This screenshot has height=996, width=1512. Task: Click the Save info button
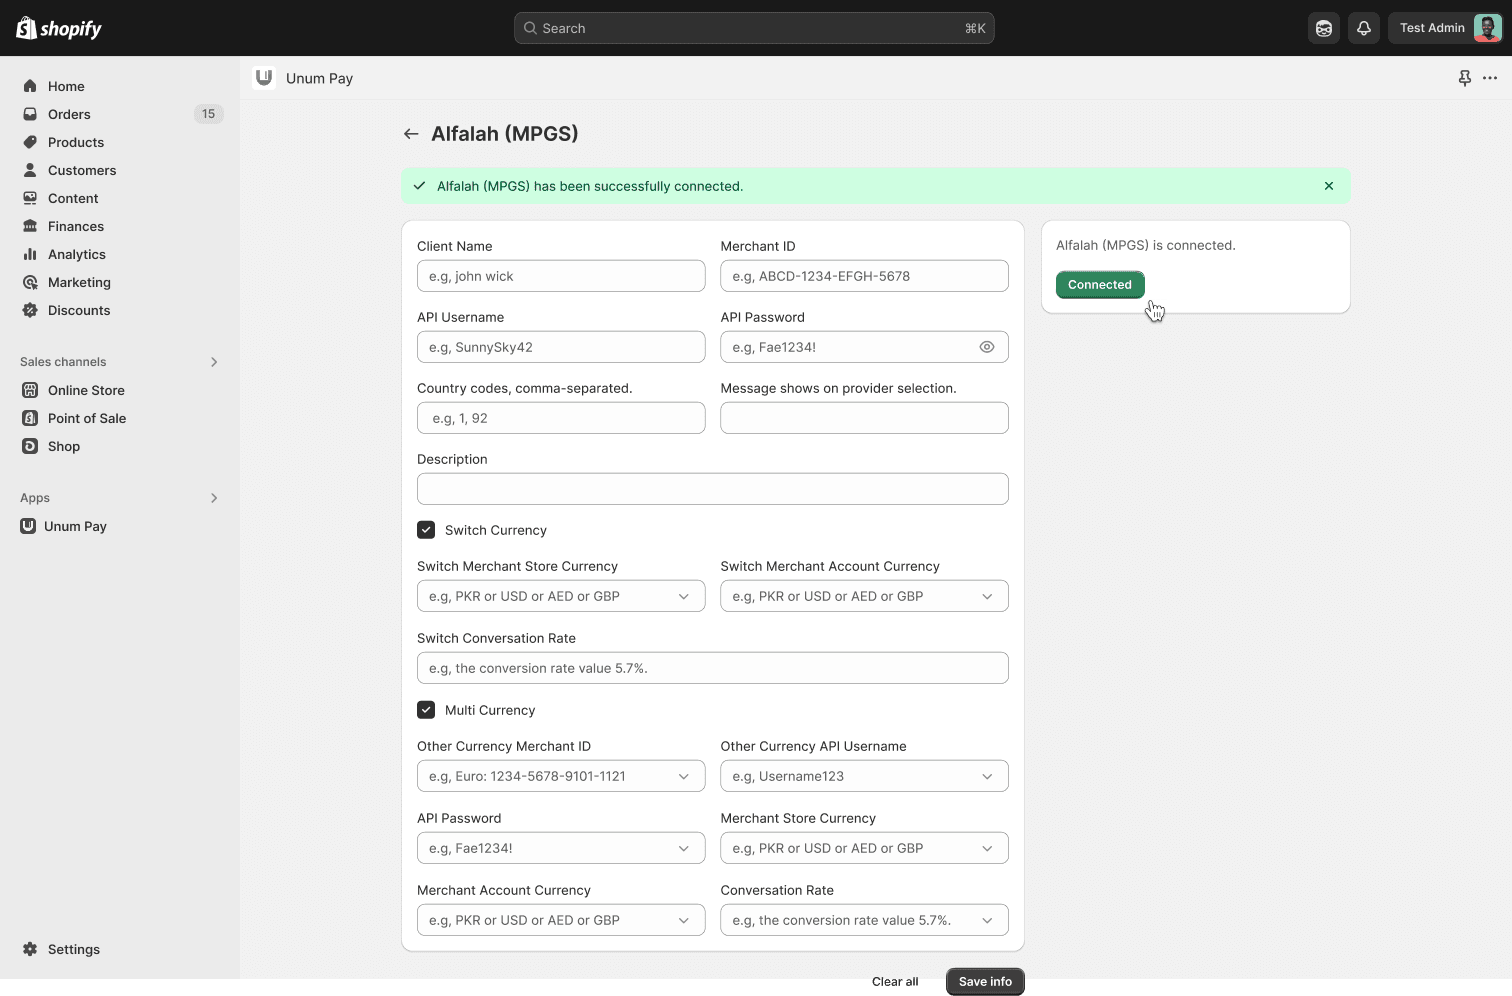click(x=985, y=981)
